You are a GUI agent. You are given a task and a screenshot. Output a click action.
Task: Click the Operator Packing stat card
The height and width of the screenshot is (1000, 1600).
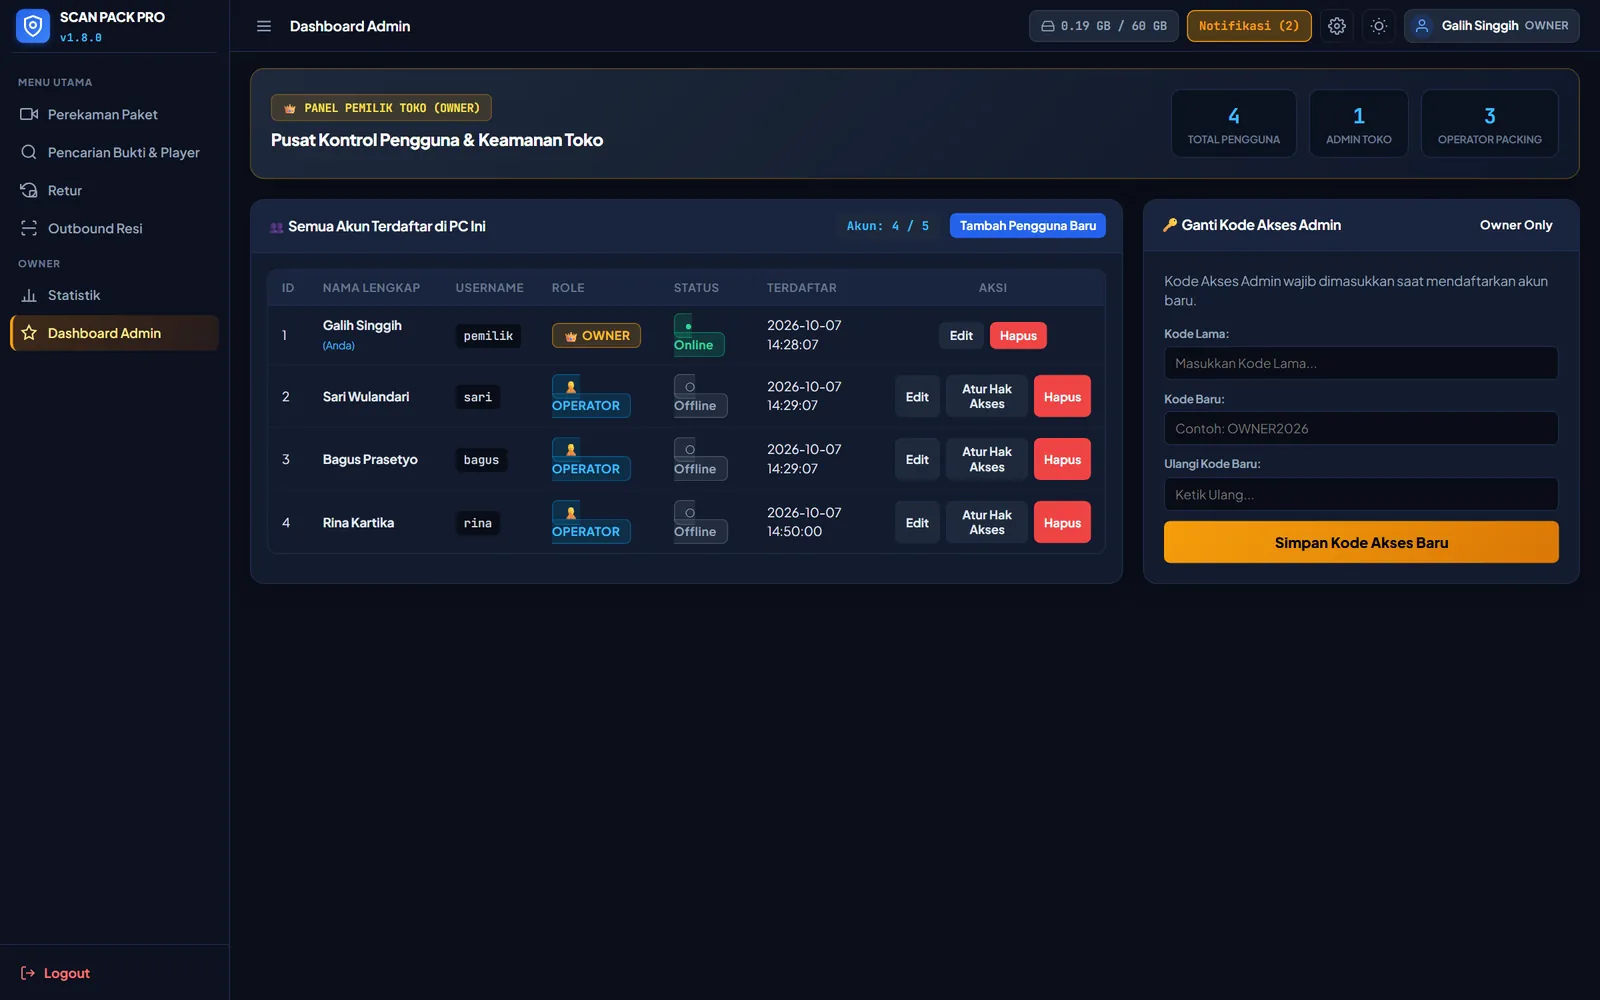[x=1489, y=124]
